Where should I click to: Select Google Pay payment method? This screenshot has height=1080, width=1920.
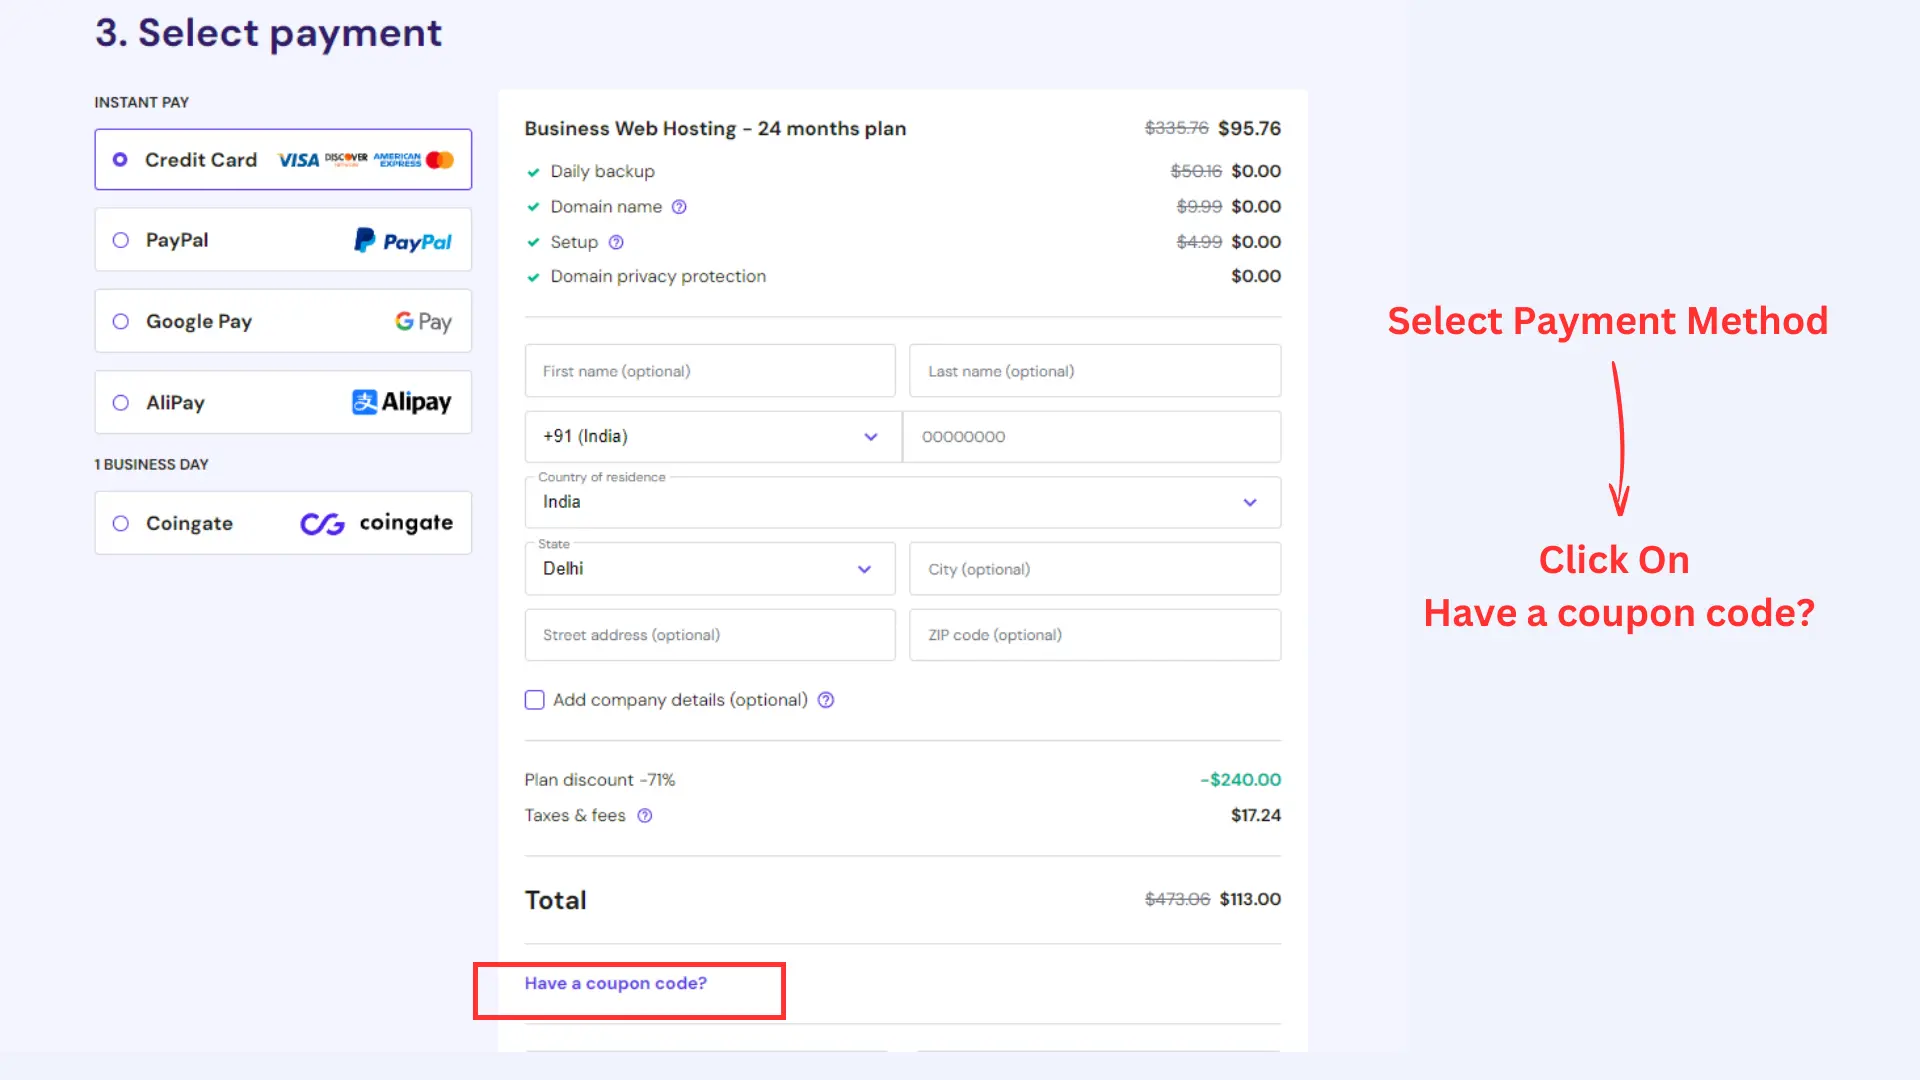pyautogui.click(x=120, y=320)
